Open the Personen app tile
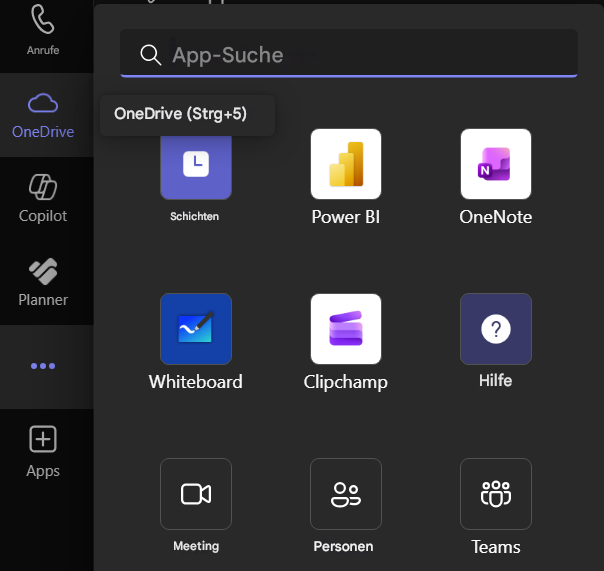Image resolution: width=604 pixels, height=571 pixels. pos(346,494)
